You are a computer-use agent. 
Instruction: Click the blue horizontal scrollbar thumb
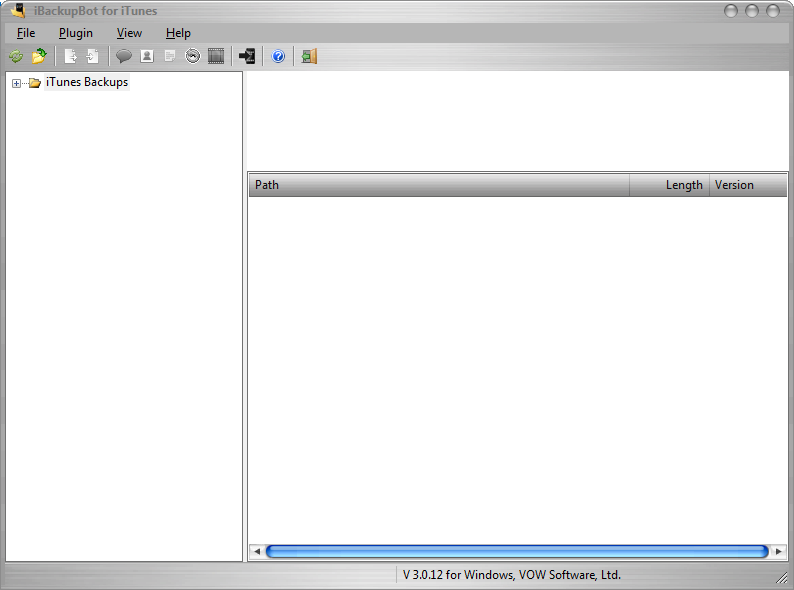pyautogui.click(x=517, y=551)
